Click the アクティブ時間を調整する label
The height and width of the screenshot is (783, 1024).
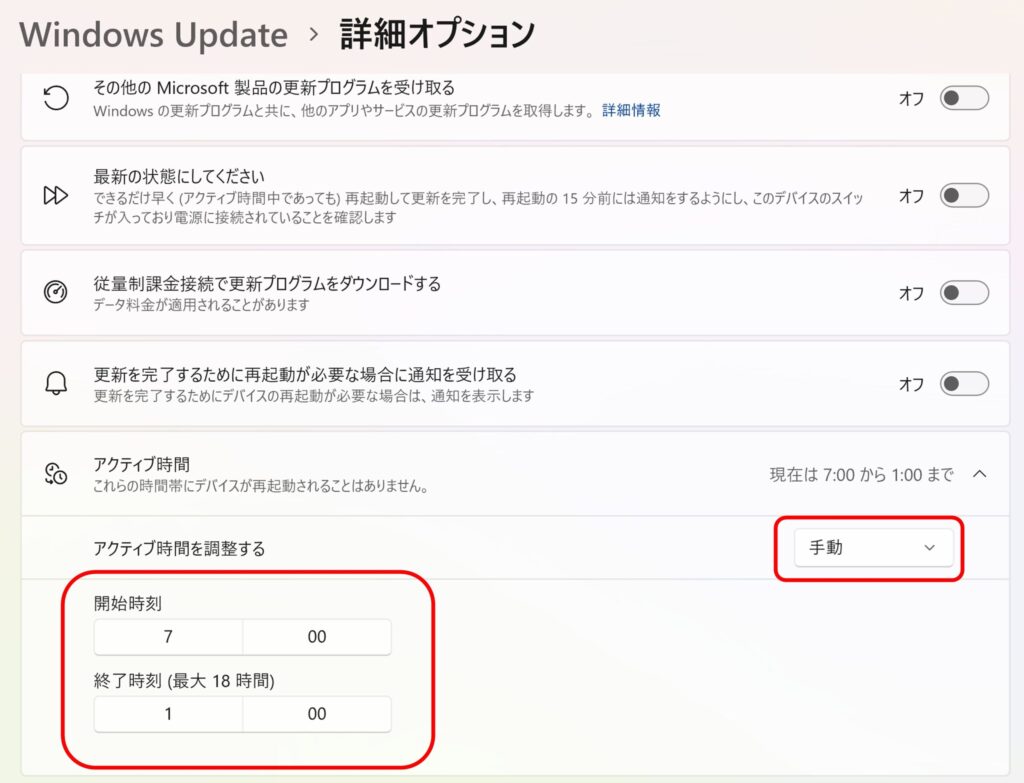(179, 549)
